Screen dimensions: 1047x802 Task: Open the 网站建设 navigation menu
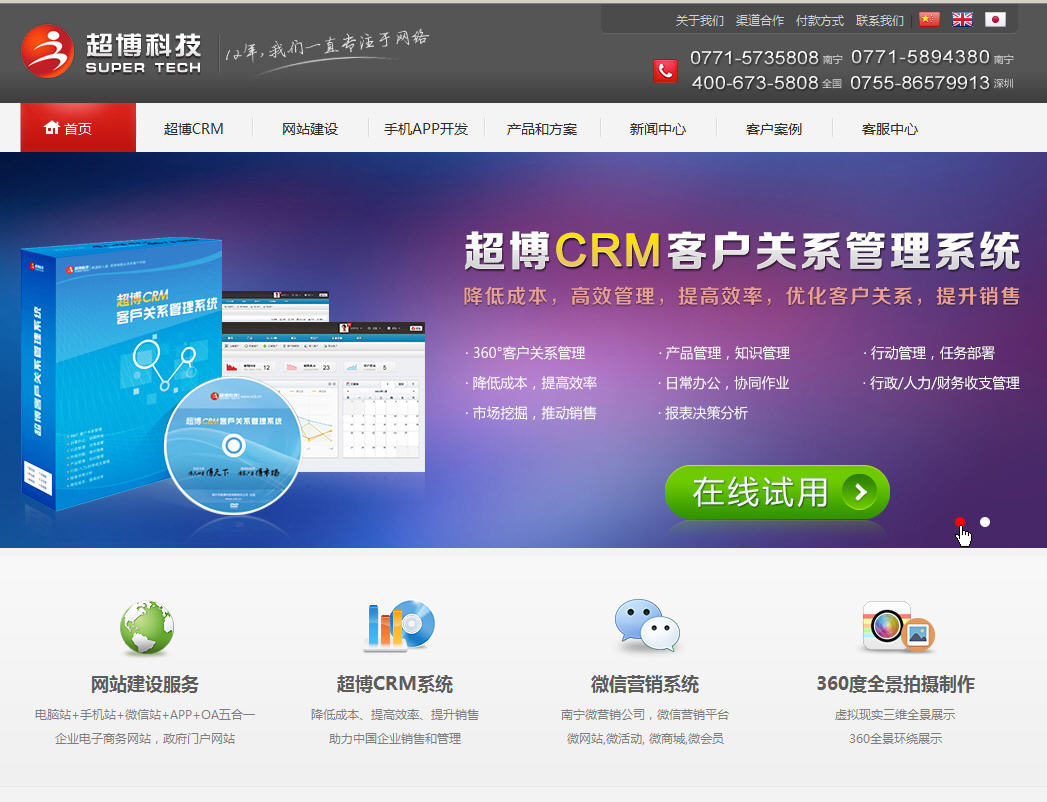310,128
